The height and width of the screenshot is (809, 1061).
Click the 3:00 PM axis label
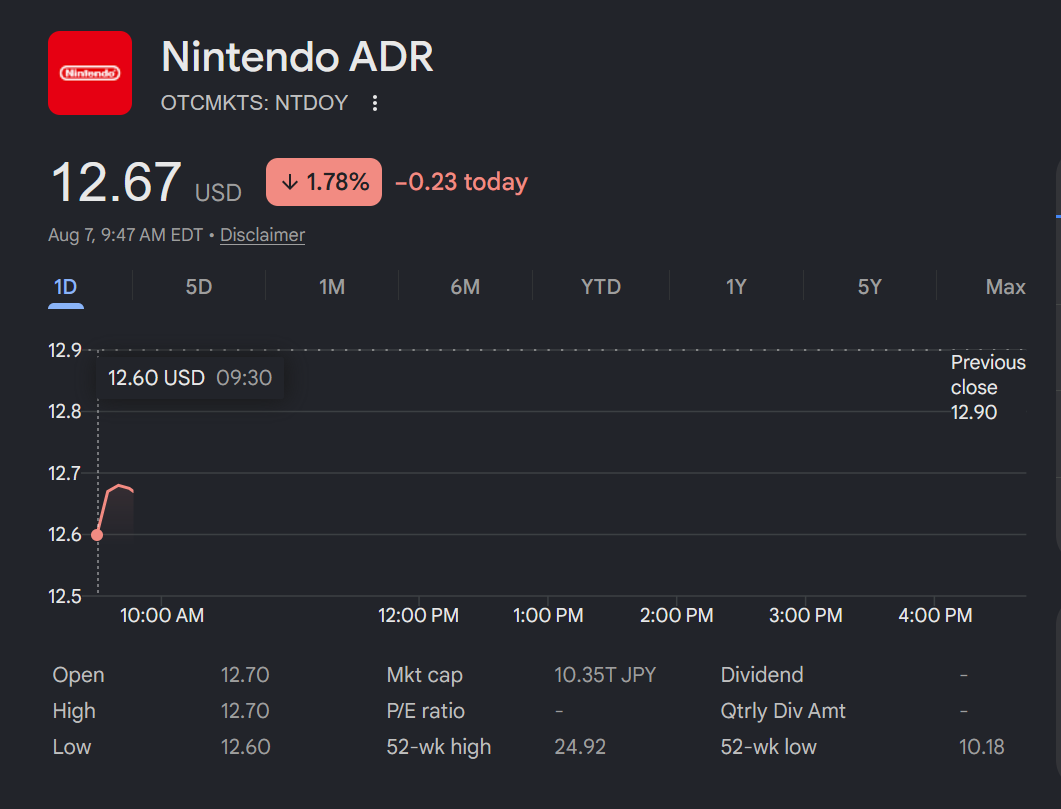pyautogui.click(x=806, y=616)
